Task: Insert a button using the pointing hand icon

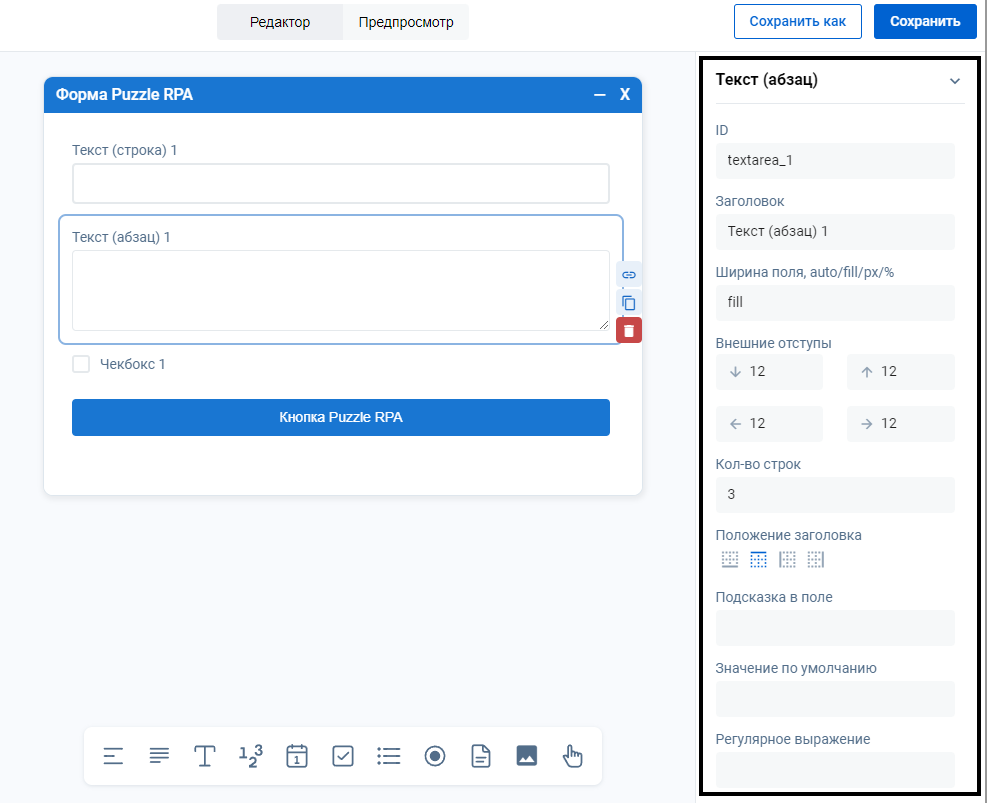Action: [573, 756]
